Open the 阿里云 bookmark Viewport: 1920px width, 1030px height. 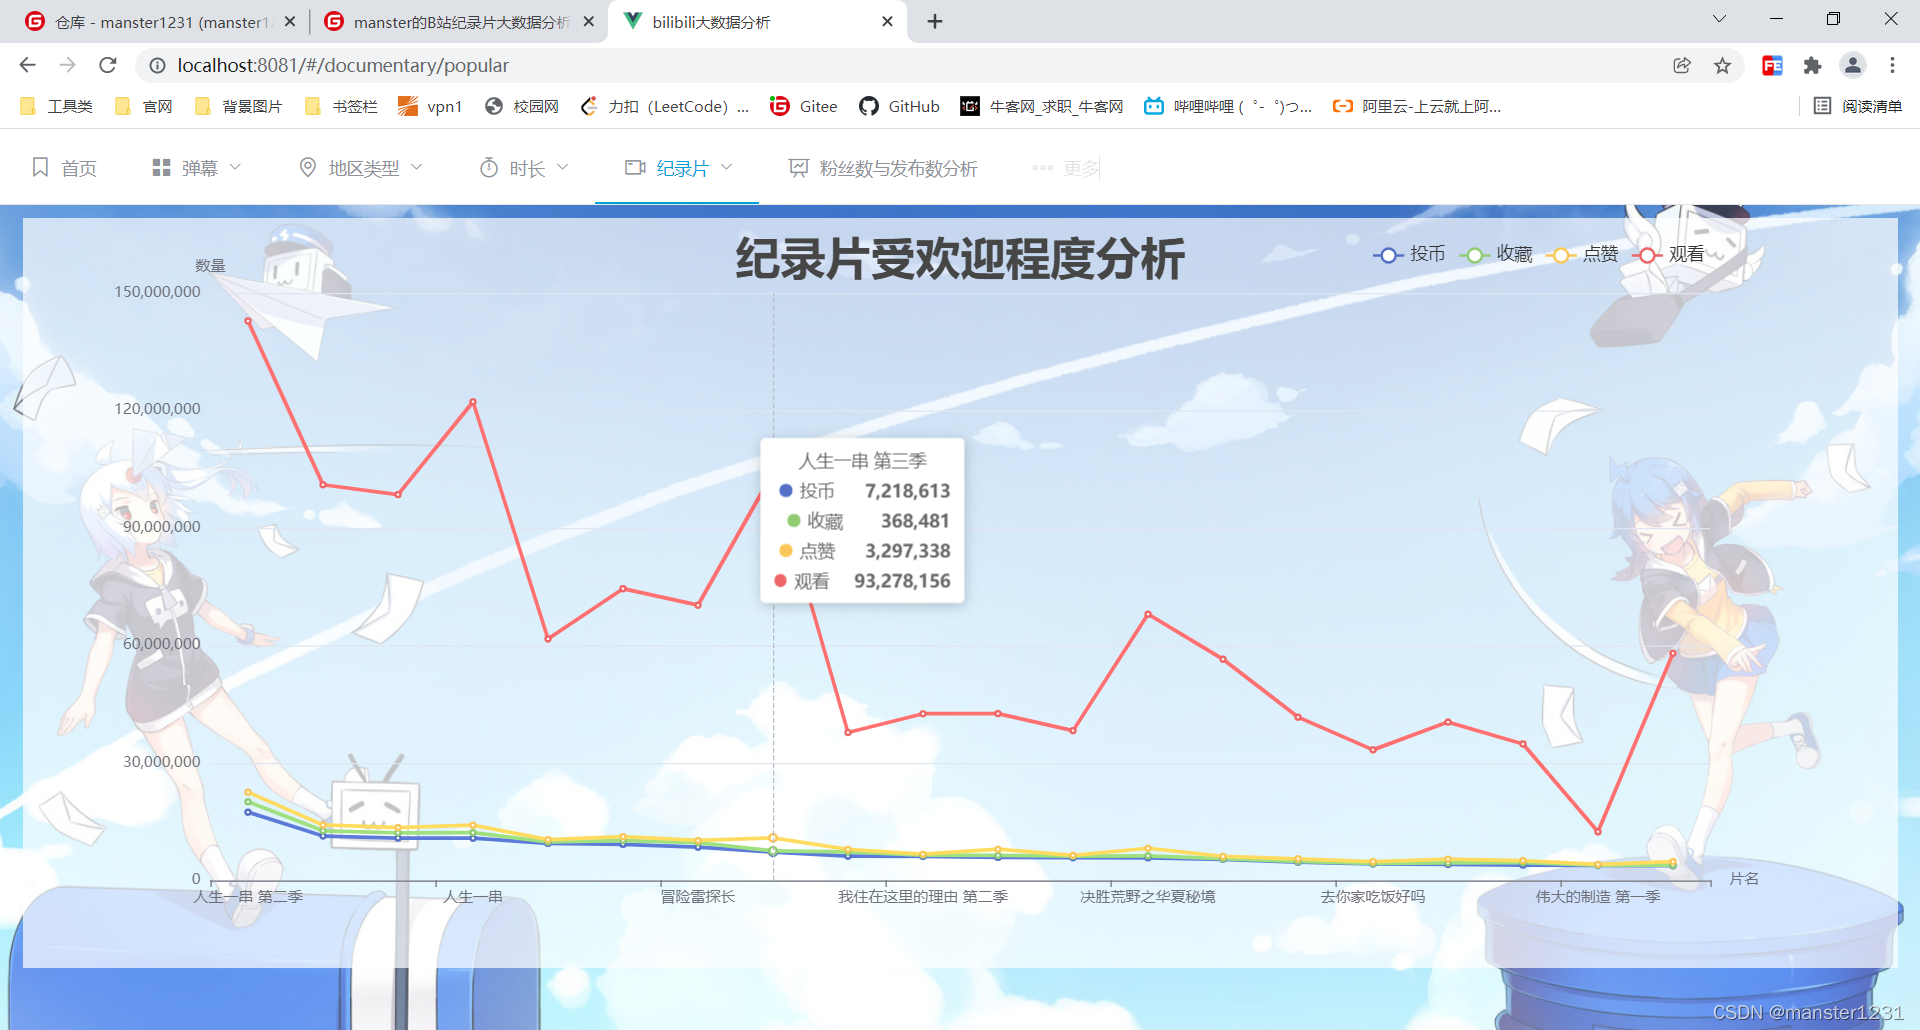pos(1417,106)
